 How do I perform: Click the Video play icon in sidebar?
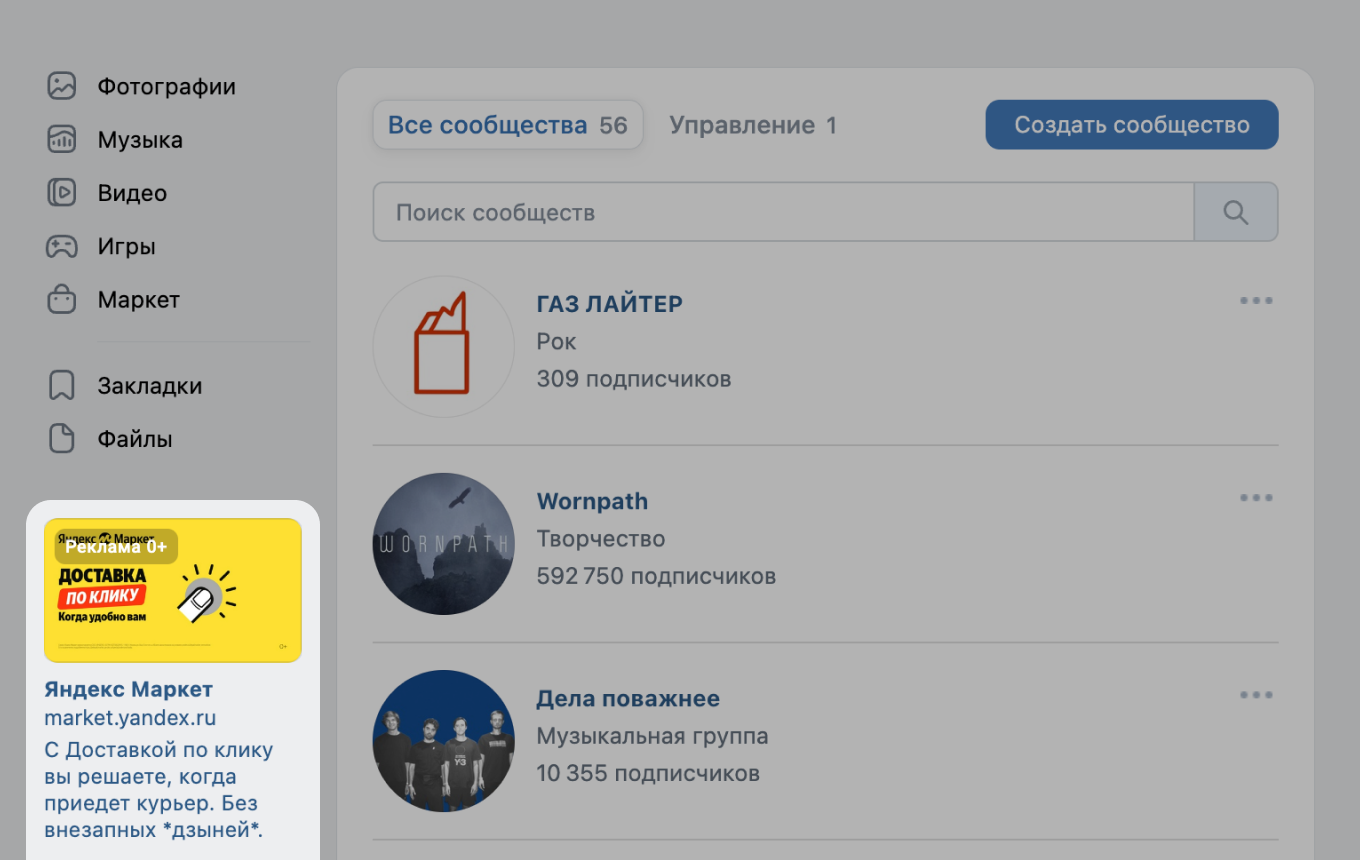[62, 193]
